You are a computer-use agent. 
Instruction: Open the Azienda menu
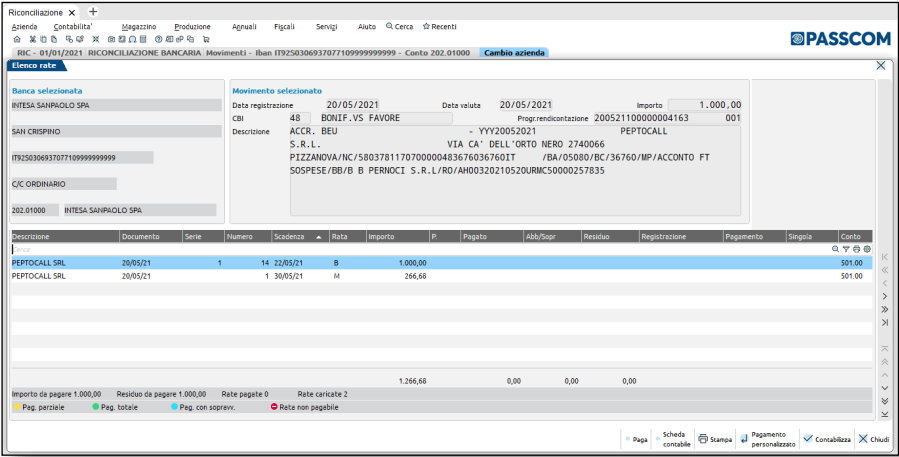click(x=25, y=27)
